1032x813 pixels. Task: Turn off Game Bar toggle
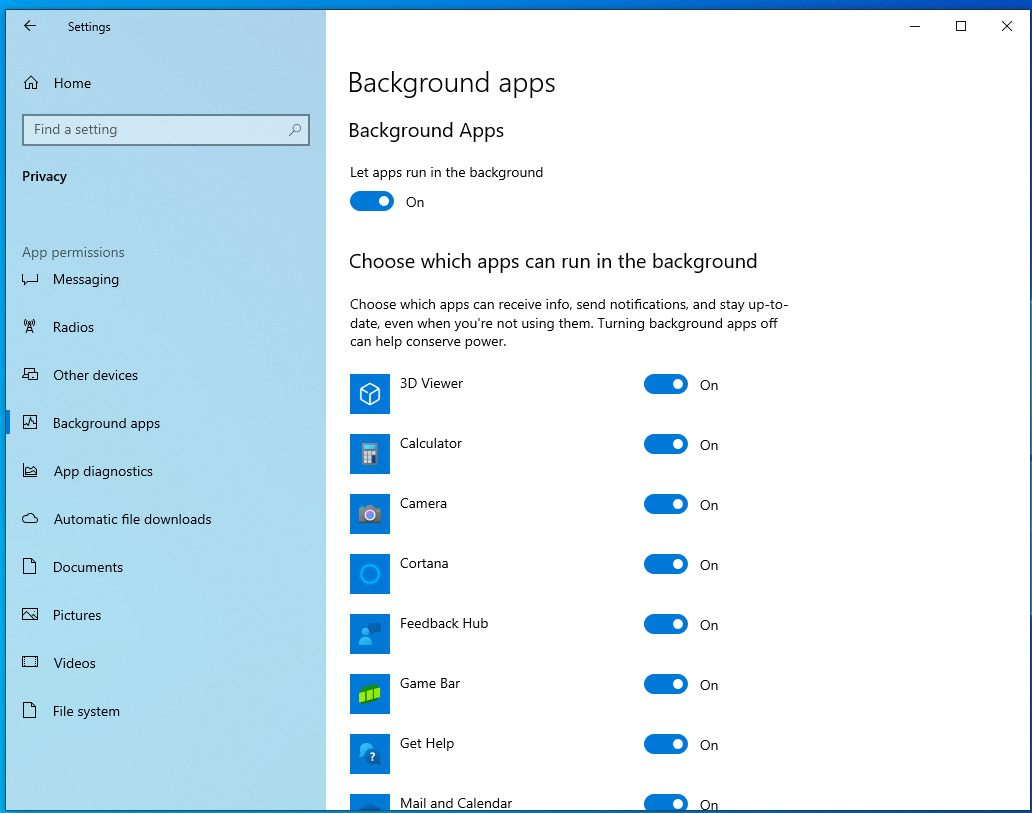pos(666,684)
